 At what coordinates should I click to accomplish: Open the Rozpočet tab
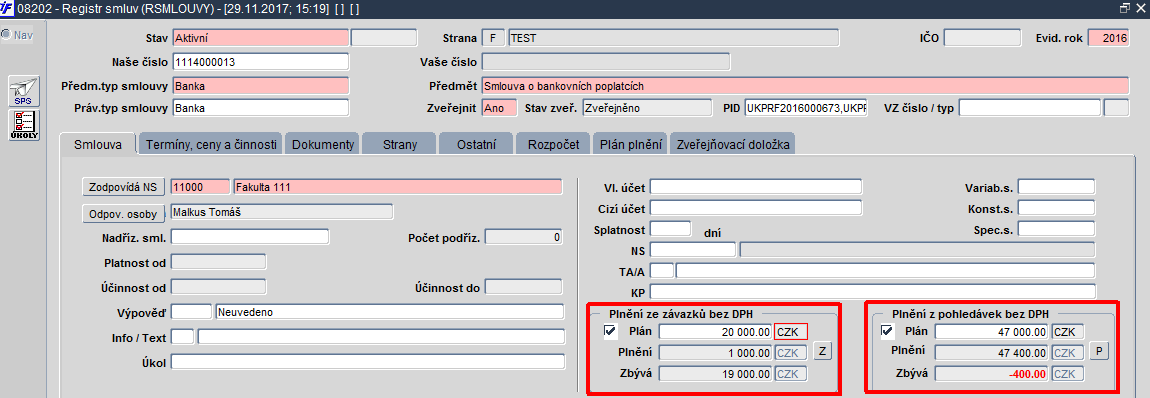click(x=553, y=144)
